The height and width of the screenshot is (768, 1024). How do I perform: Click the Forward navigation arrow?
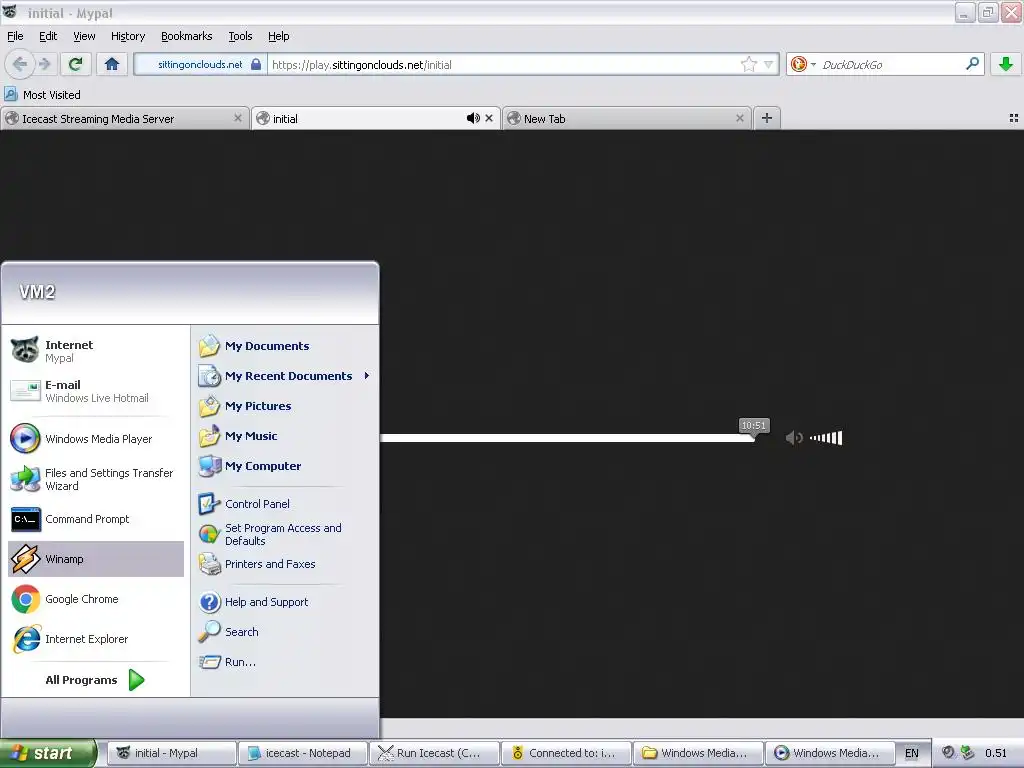44,64
